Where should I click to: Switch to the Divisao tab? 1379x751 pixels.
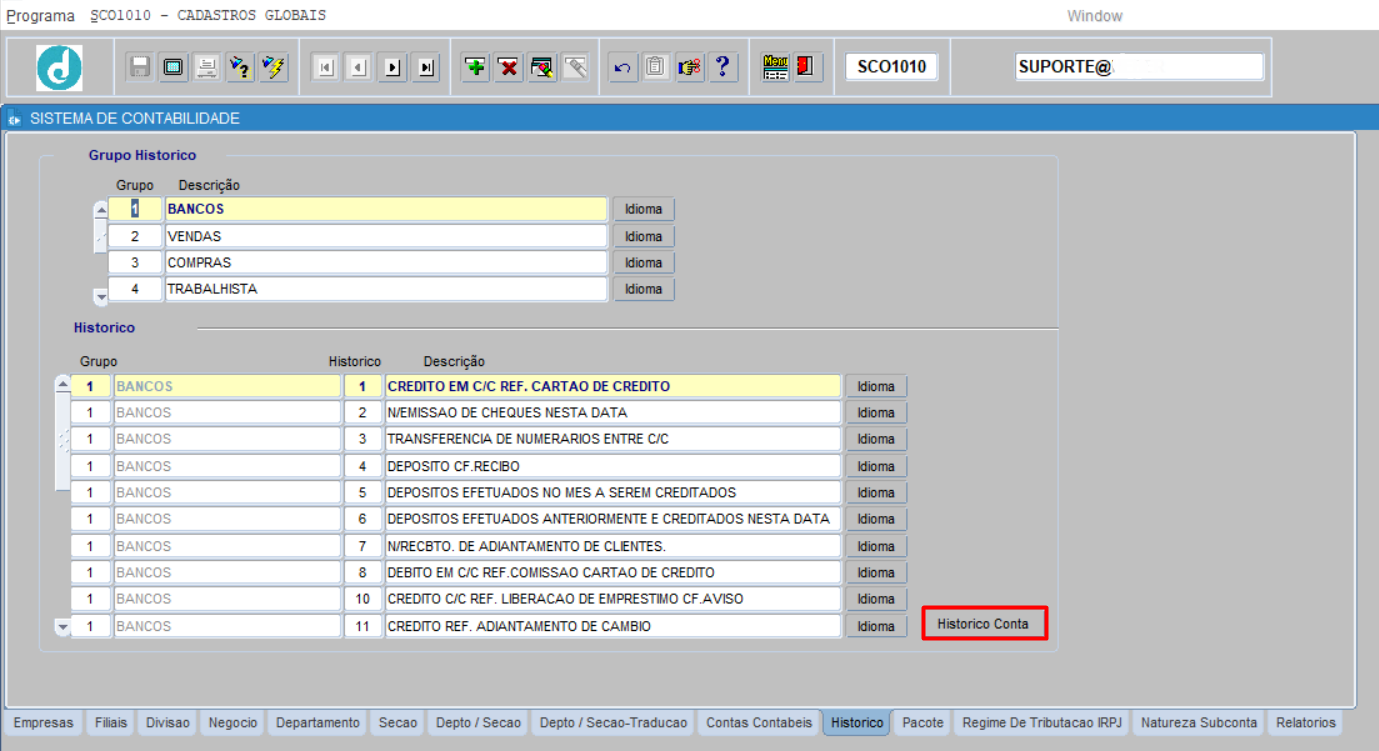coord(167,723)
